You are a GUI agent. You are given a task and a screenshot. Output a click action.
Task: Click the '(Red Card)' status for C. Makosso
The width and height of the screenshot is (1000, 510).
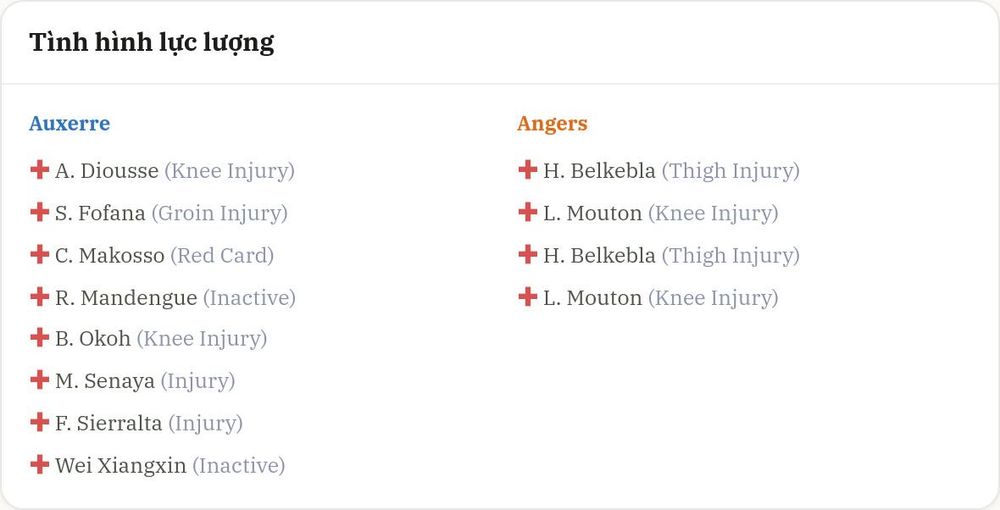coord(222,256)
